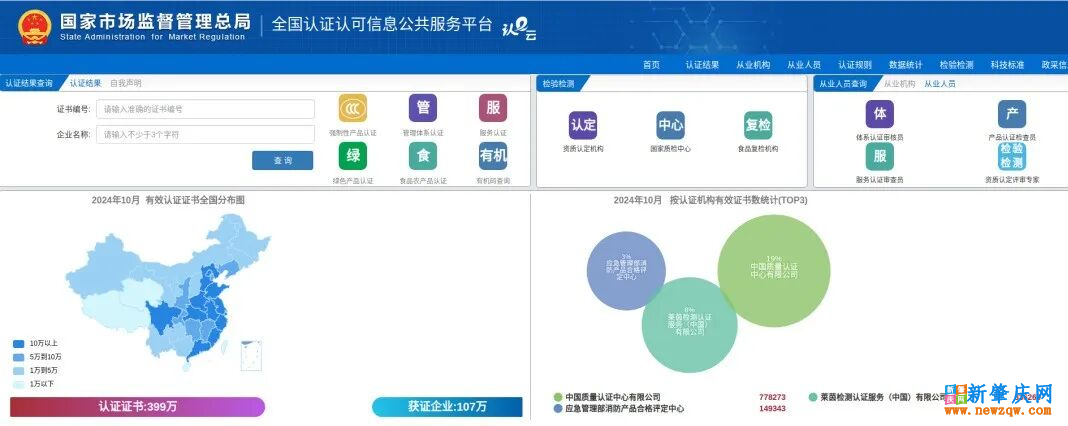Click the 产品认证检查员 icon

(x=1011, y=114)
